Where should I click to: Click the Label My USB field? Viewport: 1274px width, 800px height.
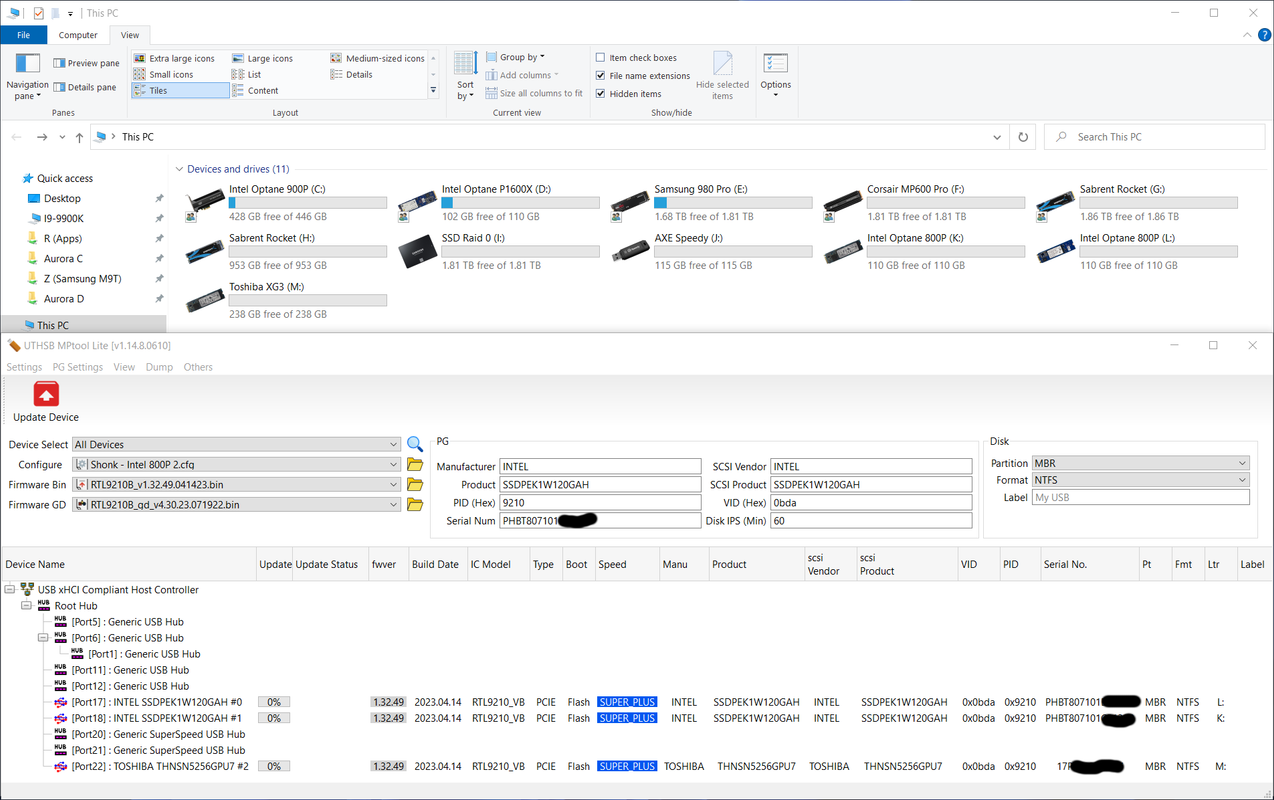pyautogui.click(x=1140, y=497)
